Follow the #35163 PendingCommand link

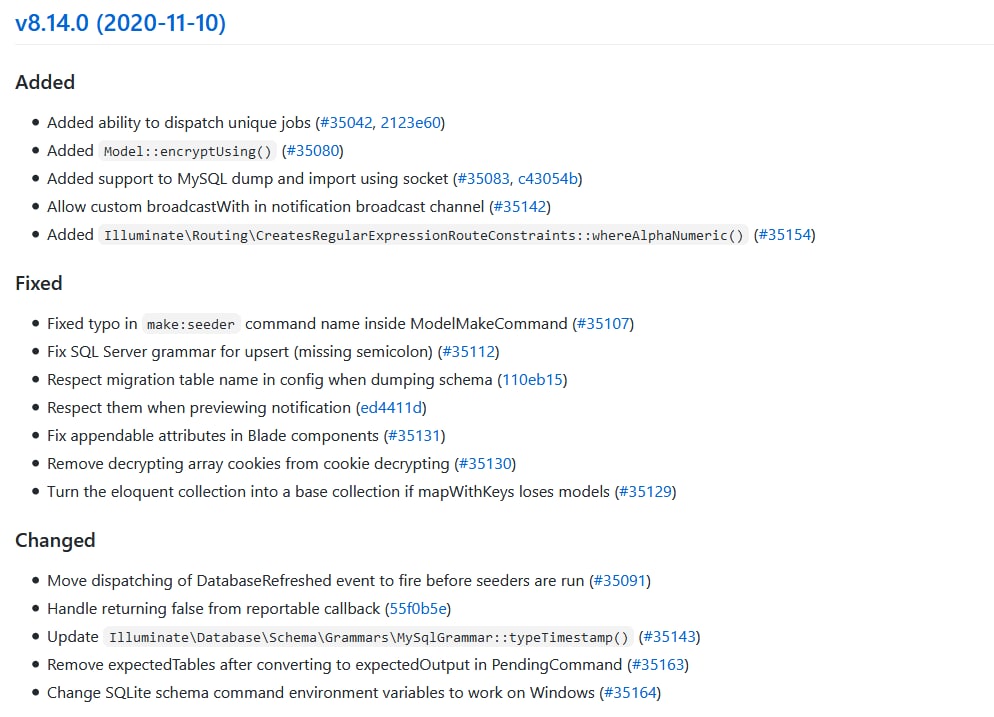pos(658,665)
